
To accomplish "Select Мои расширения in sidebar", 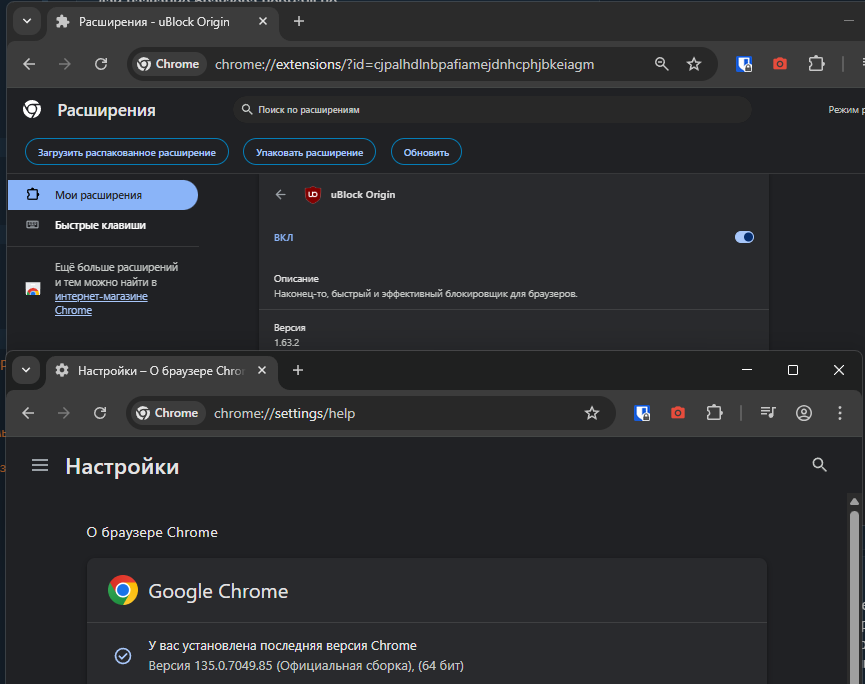I will (98, 195).
